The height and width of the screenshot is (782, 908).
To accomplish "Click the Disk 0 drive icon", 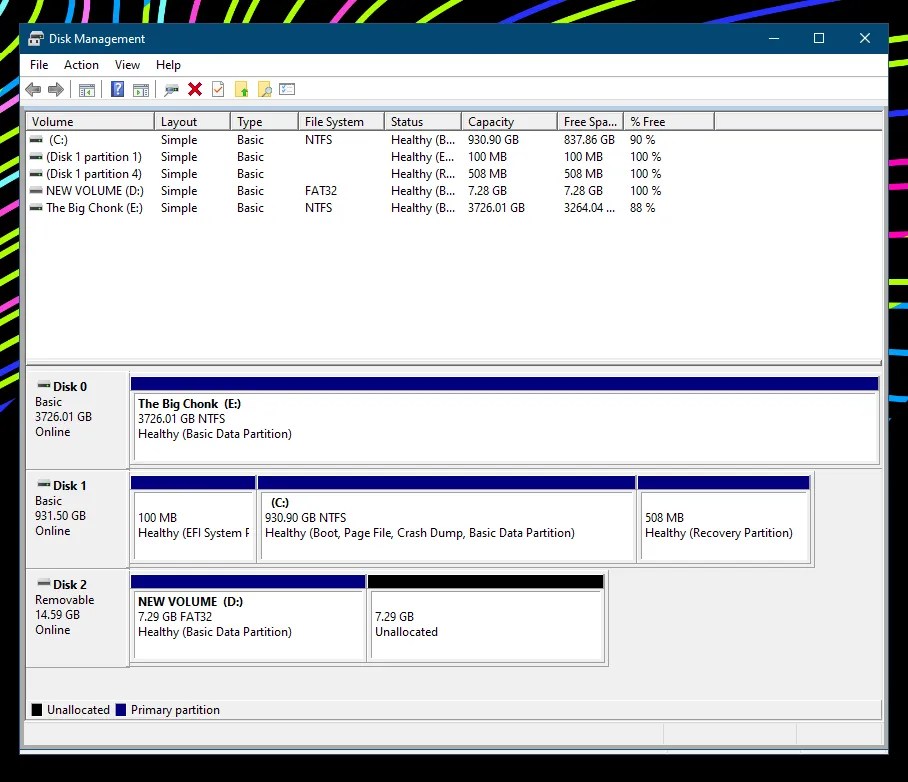I will point(43,385).
